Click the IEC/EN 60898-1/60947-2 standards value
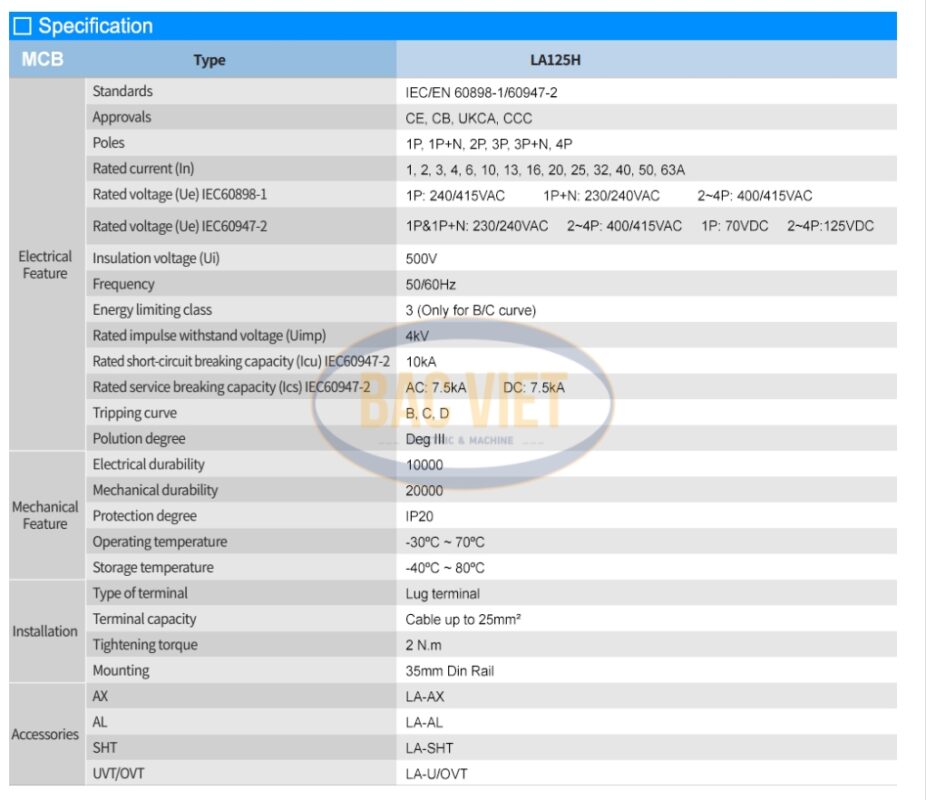This screenshot has width=926, height=800. 481,92
